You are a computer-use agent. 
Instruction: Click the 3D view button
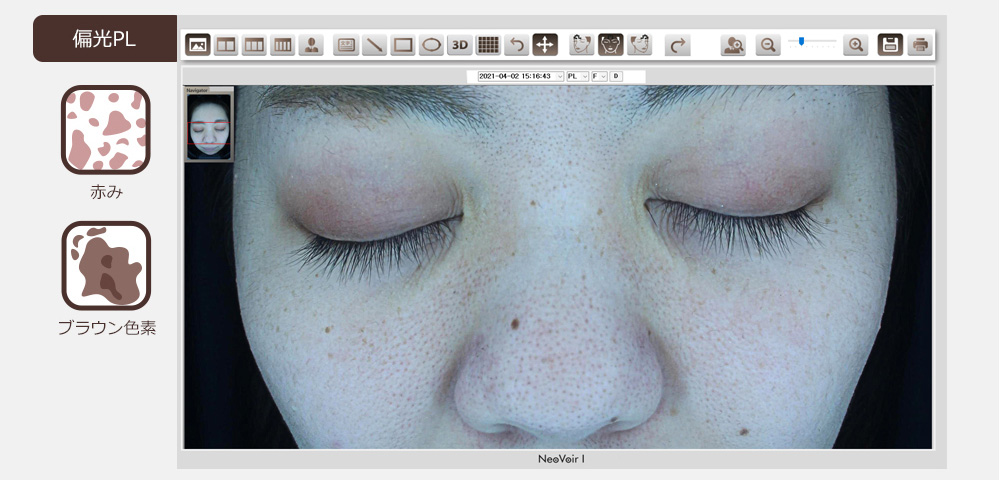459,45
